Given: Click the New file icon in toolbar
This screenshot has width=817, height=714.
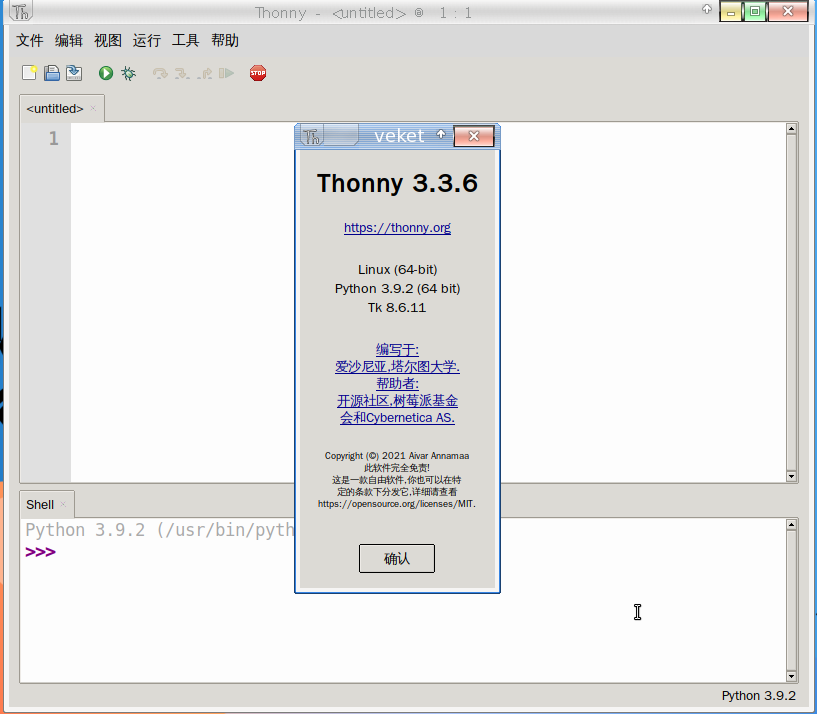Looking at the screenshot, I should [x=29, y=73].
